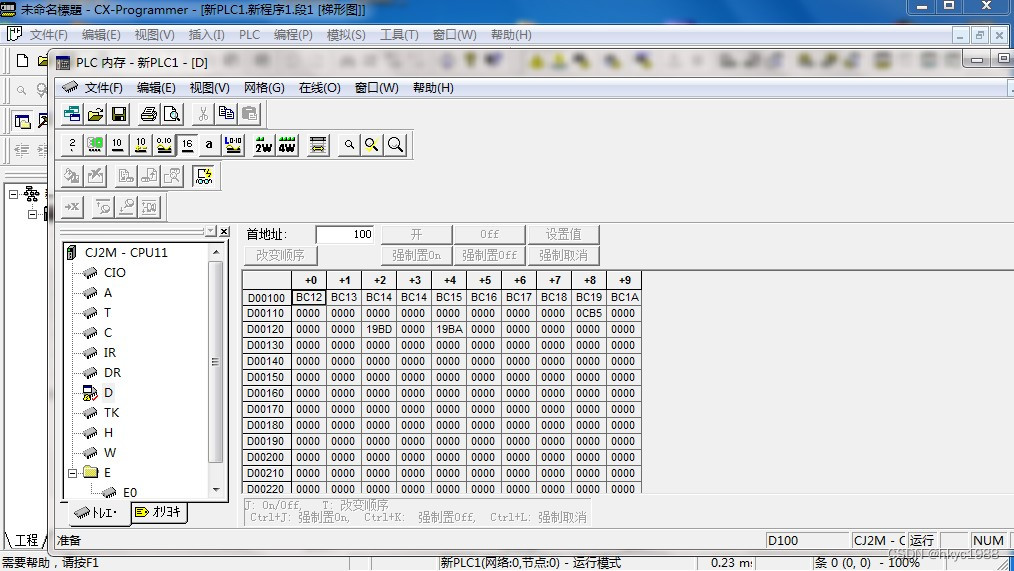Open print preview in the PLC memory toolbar

(x=172, y=114)
